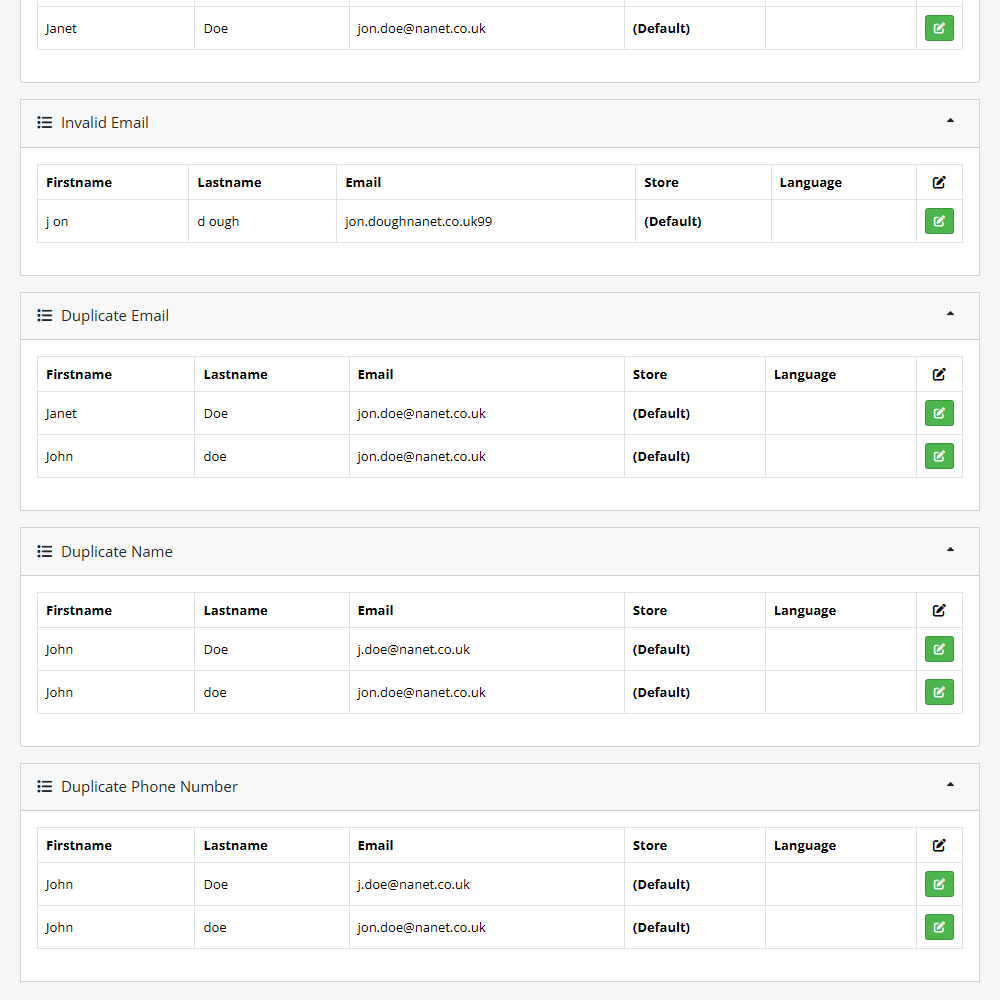Image resolution: width=1000 pixels, height=1000 pixels.
Task: Edit jon.doe@nanet.co.uk row under Duplicate Phone Number
Action: point(939,927)
